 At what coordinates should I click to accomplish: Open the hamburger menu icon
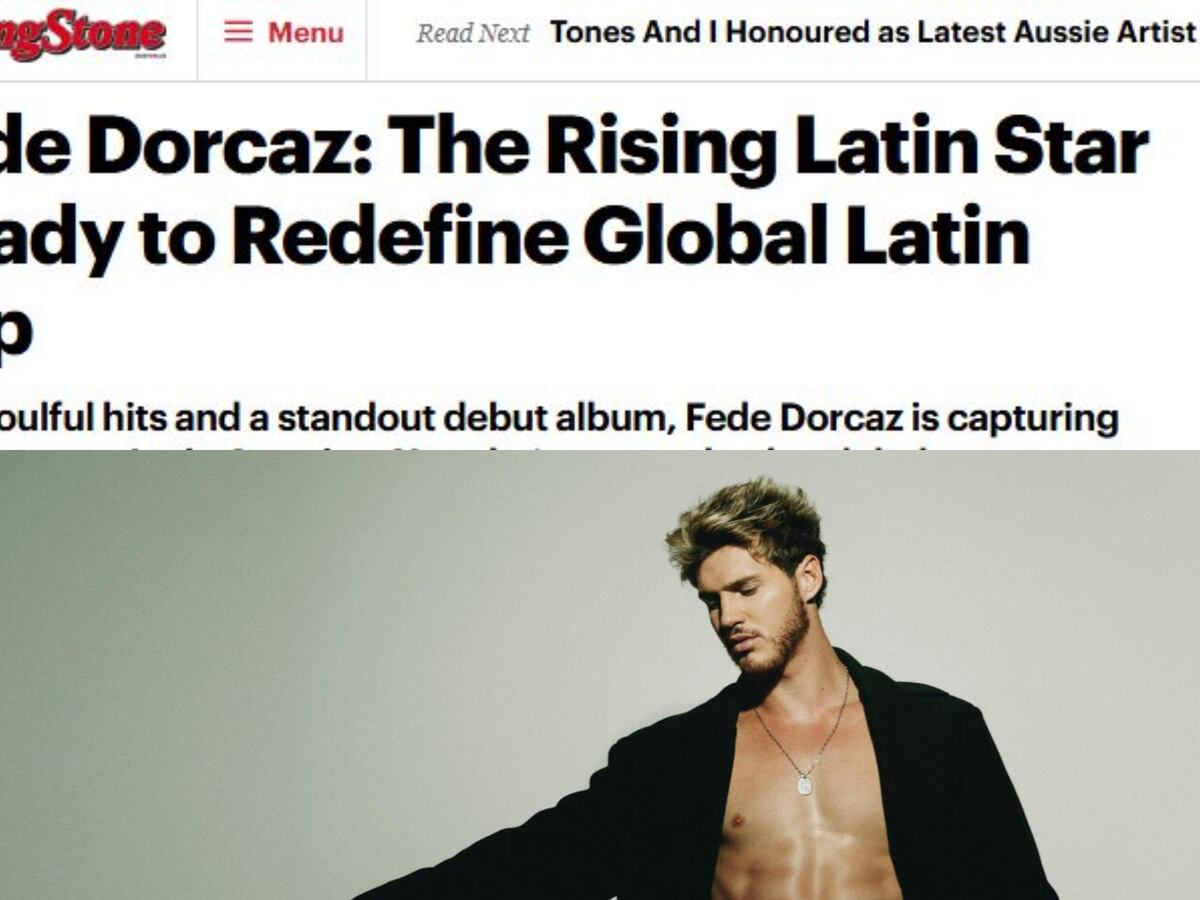(238, 33)
